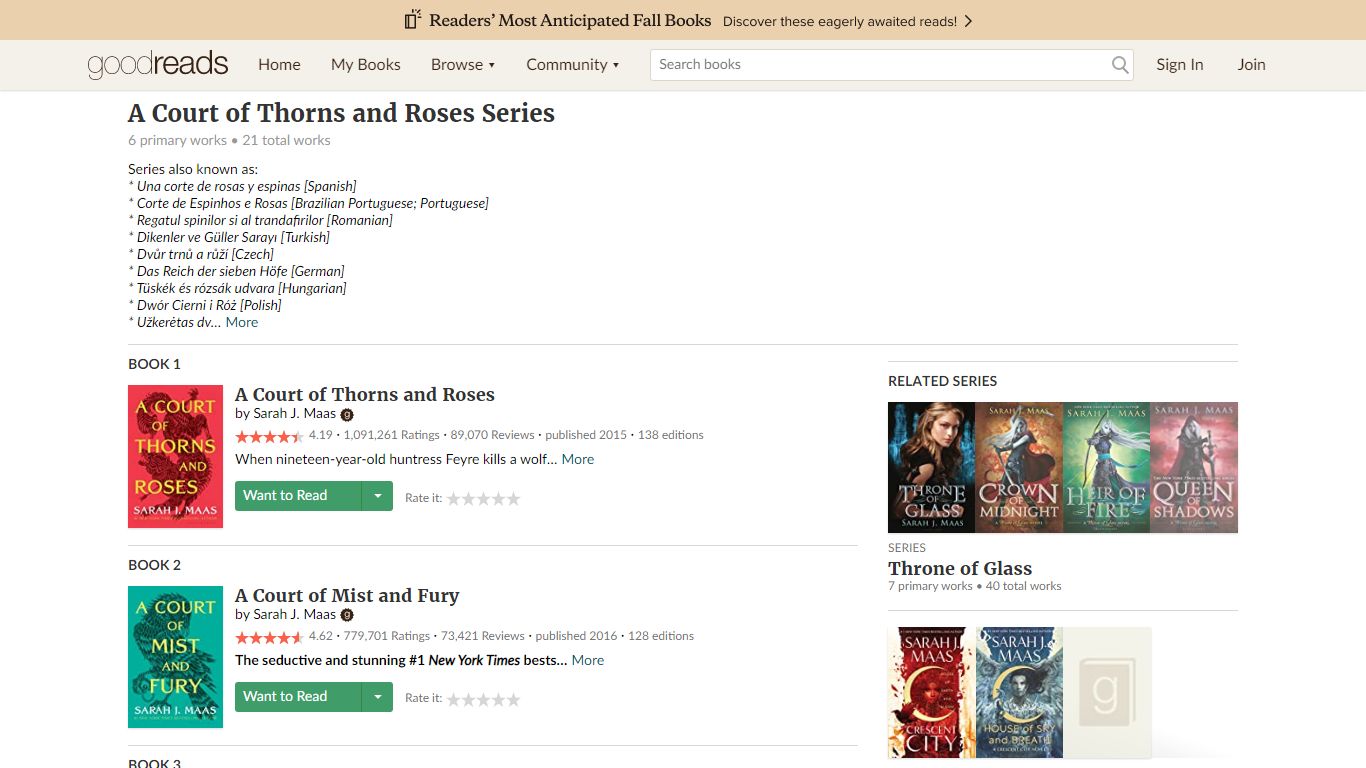Click 'Das Reich der sieben Höfe [German]' line
The image size is (1366, 768).
click(237, 271)
